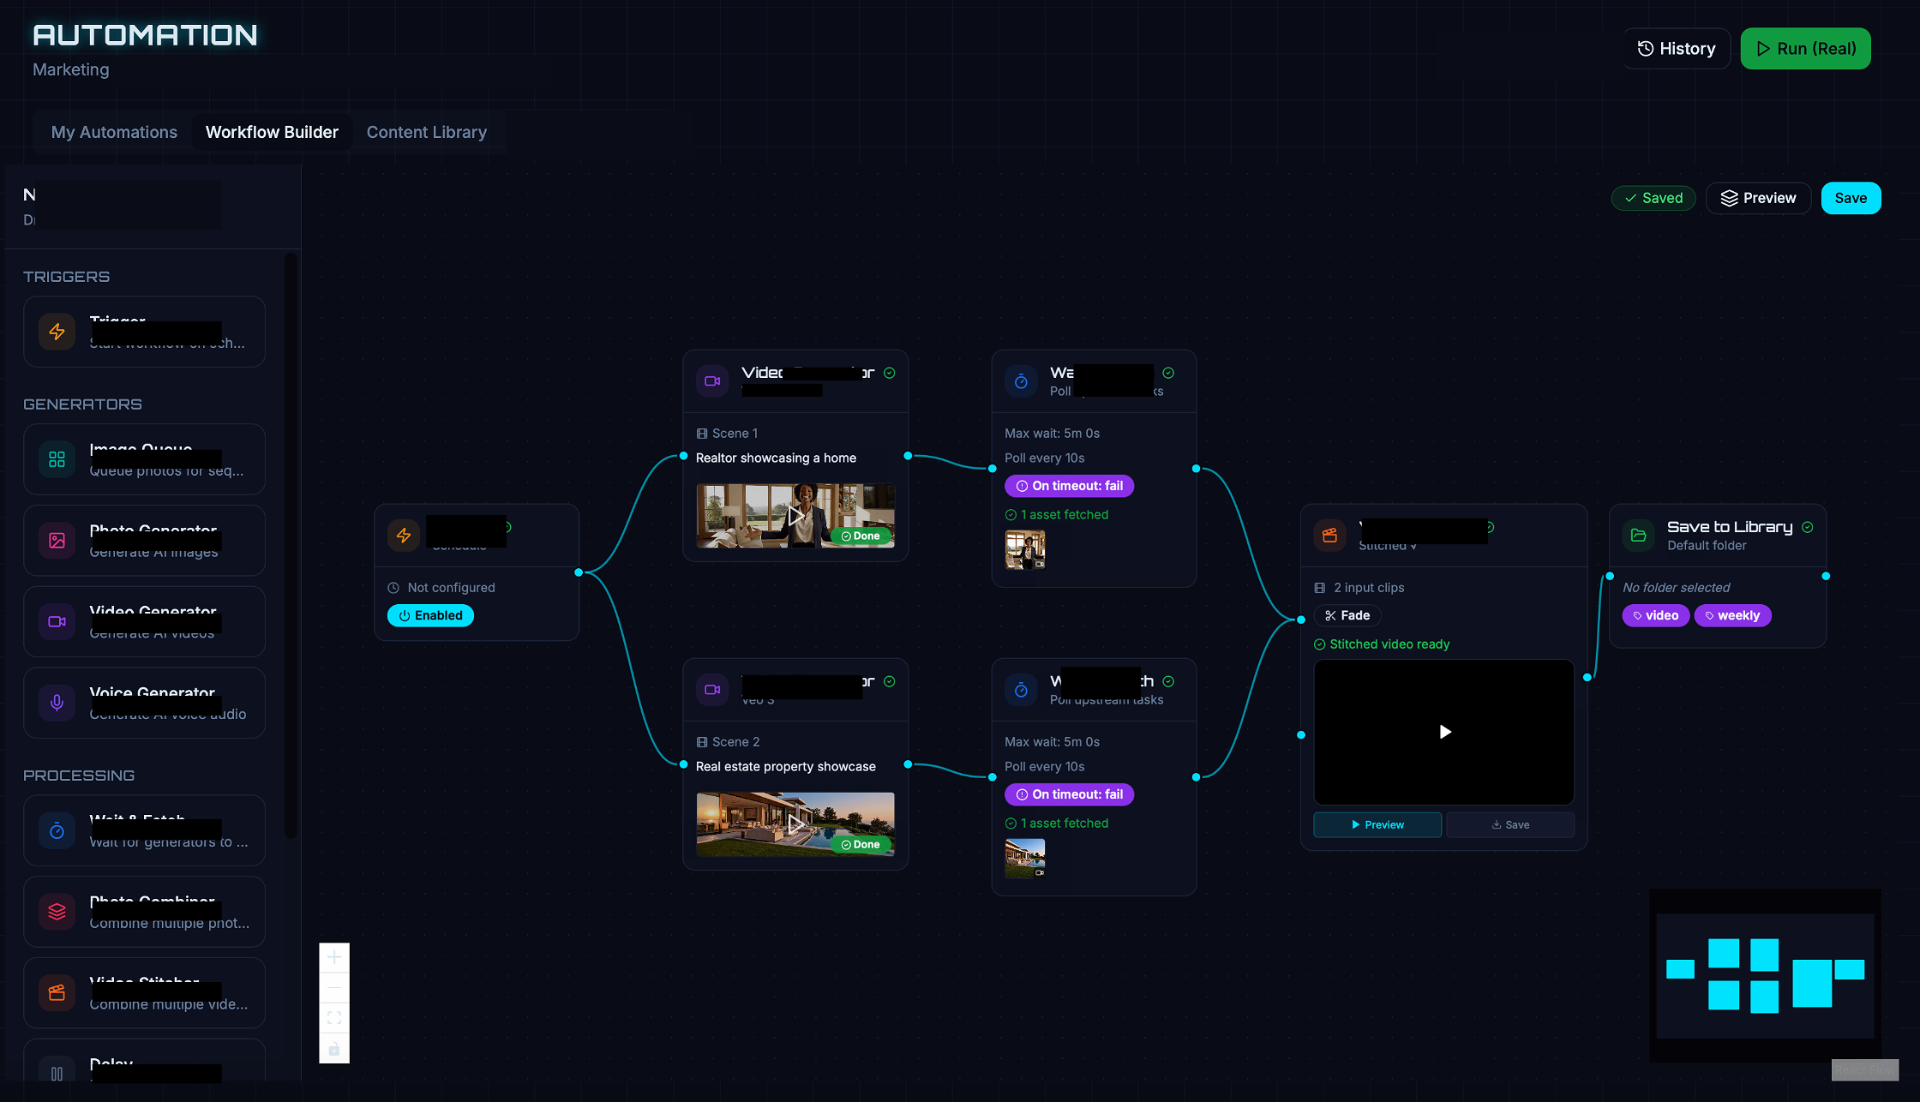Play the Scene 1 realtor video thumbnail
This screenshot has width=1920, height=1102.
pos(795,516)
